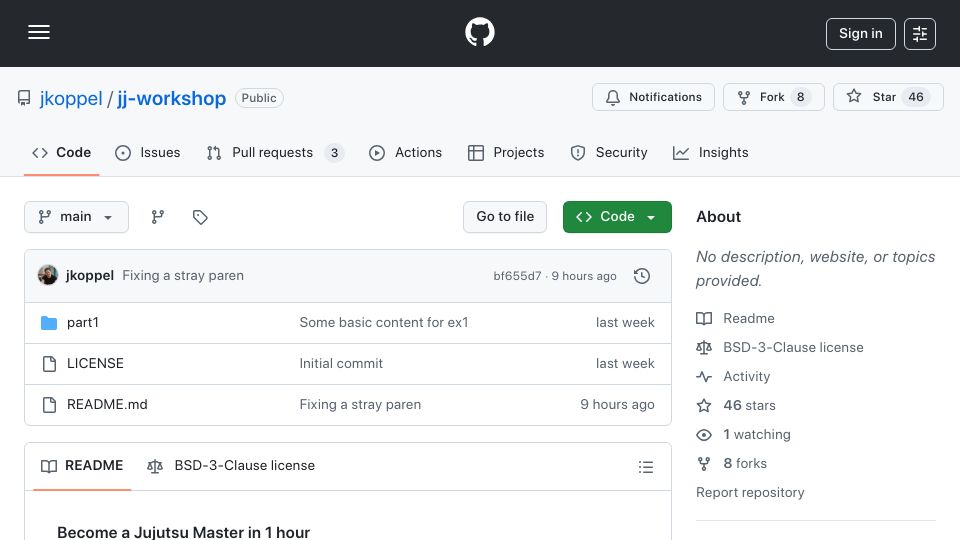Click the scale icon beside sidebar license

(x=704, y=348)
